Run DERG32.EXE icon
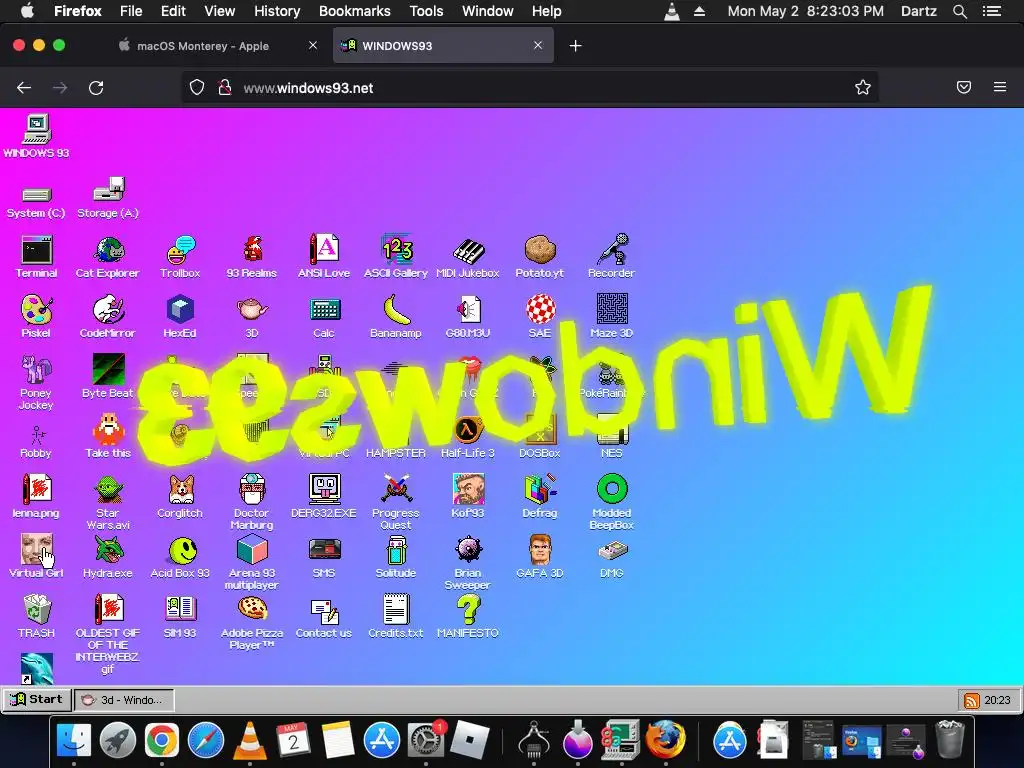 [324, 496]
